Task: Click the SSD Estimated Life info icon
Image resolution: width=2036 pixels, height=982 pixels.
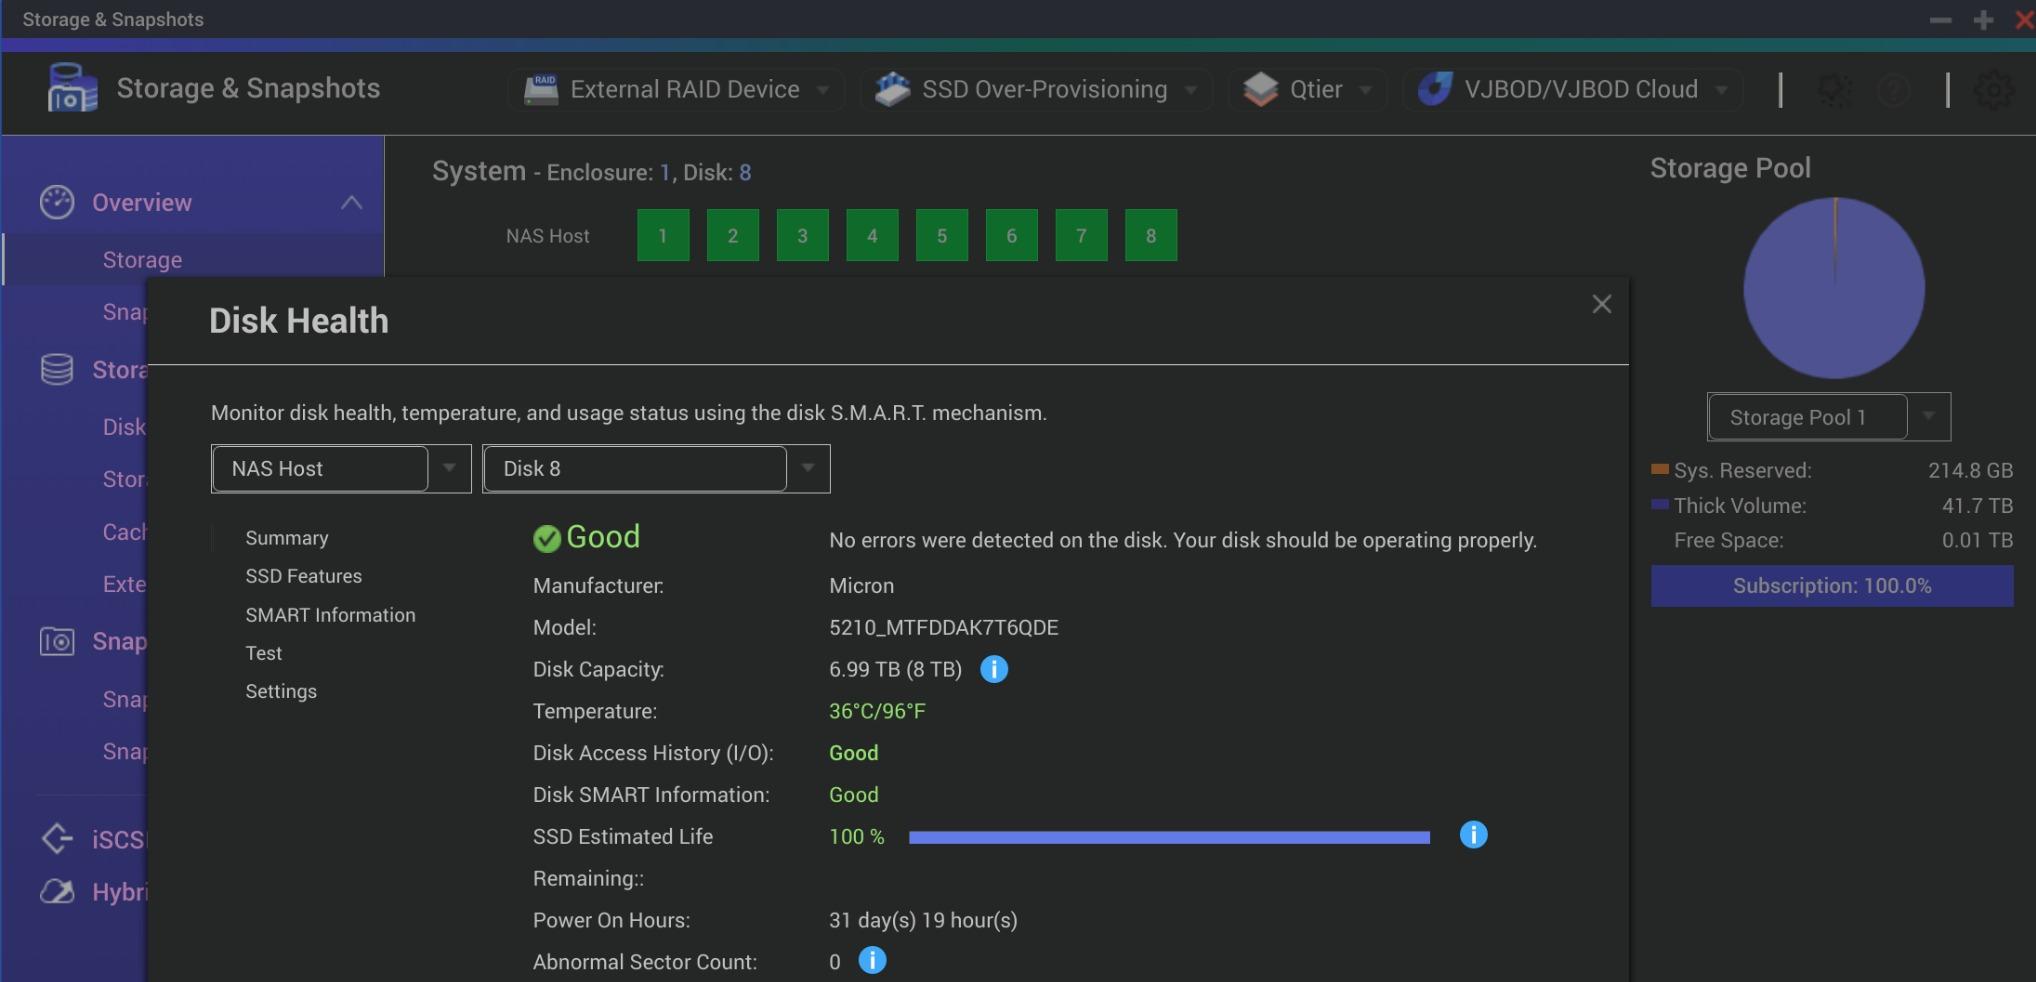Action: [x=1473, y=835]
